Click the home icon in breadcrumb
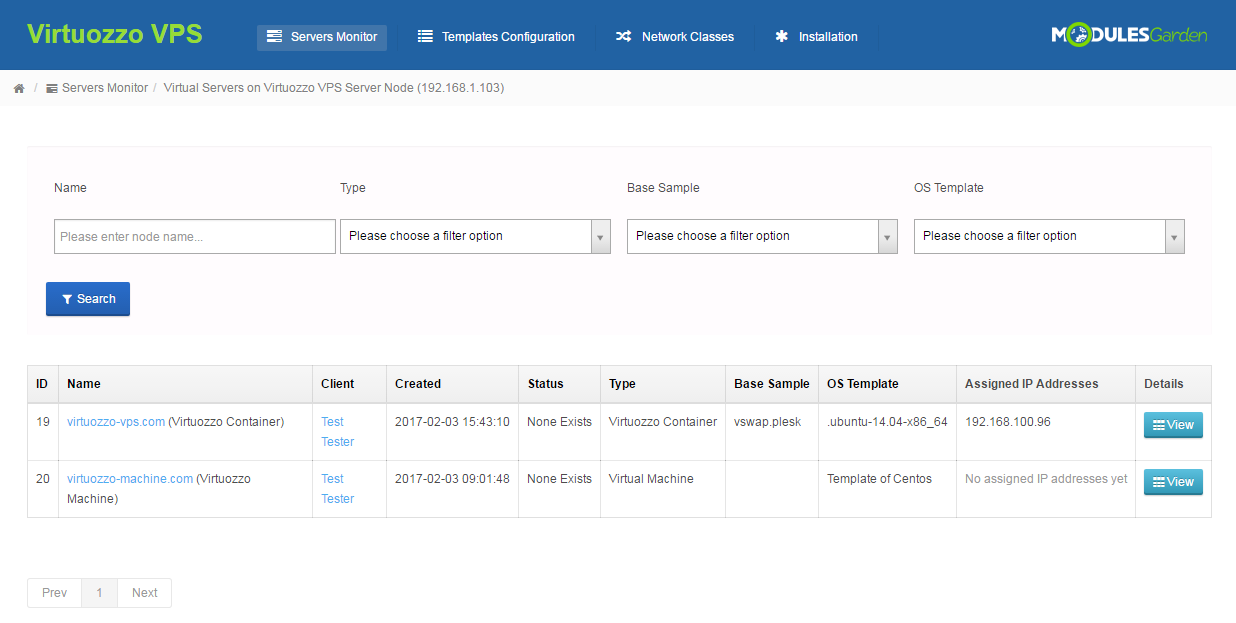 click(19, 89)
